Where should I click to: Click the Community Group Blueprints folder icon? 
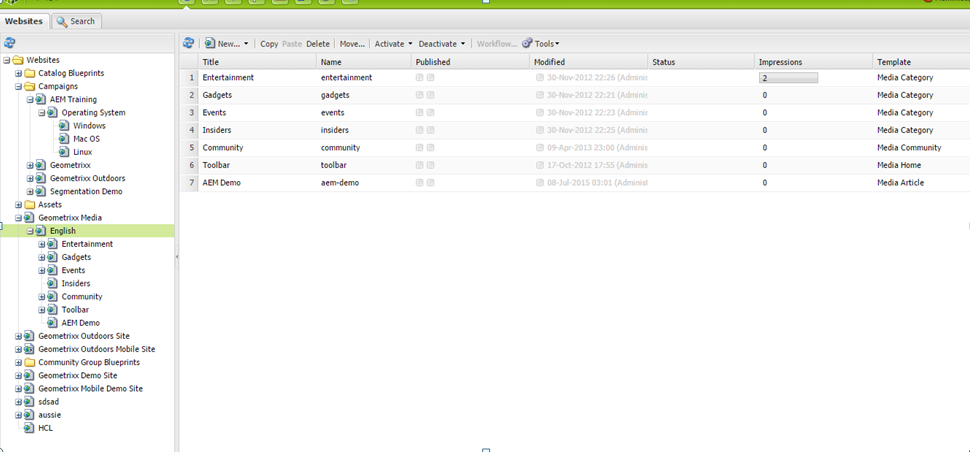(x=29, y=362)
